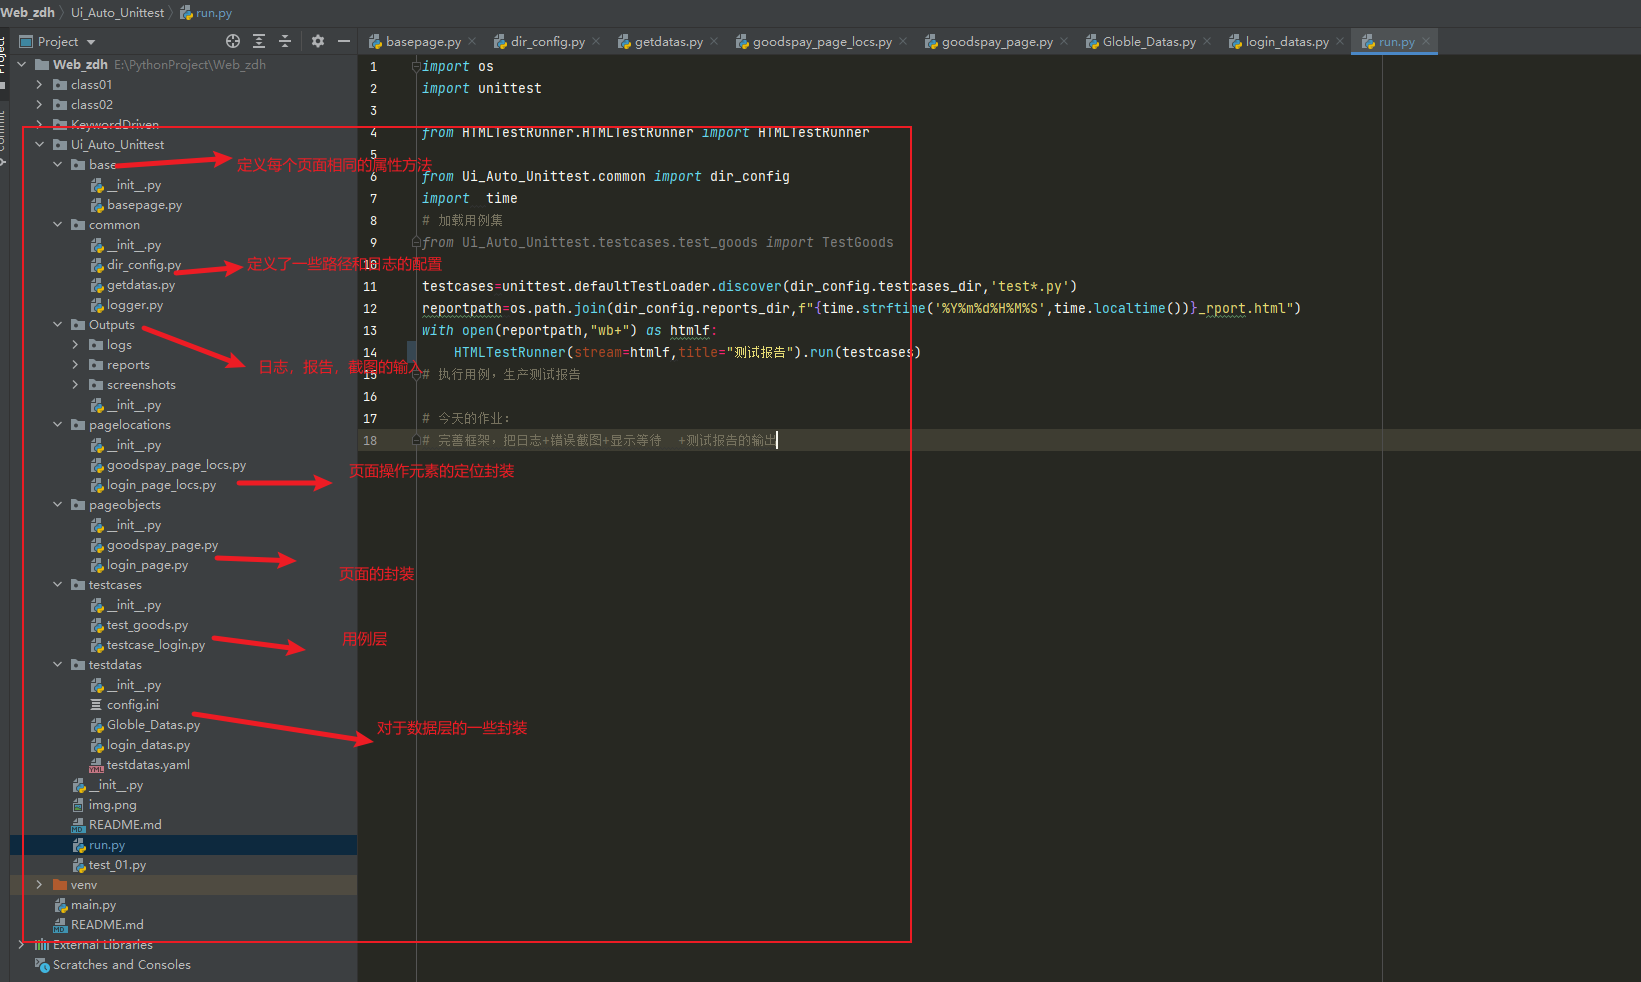Click run.py in the breadcrumb bar
Viewport: 1641px width, 982px height.
[213, 13]
